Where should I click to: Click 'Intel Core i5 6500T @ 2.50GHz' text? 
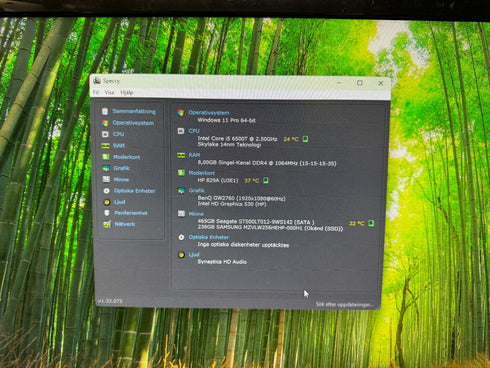click(x=237, y=139)
